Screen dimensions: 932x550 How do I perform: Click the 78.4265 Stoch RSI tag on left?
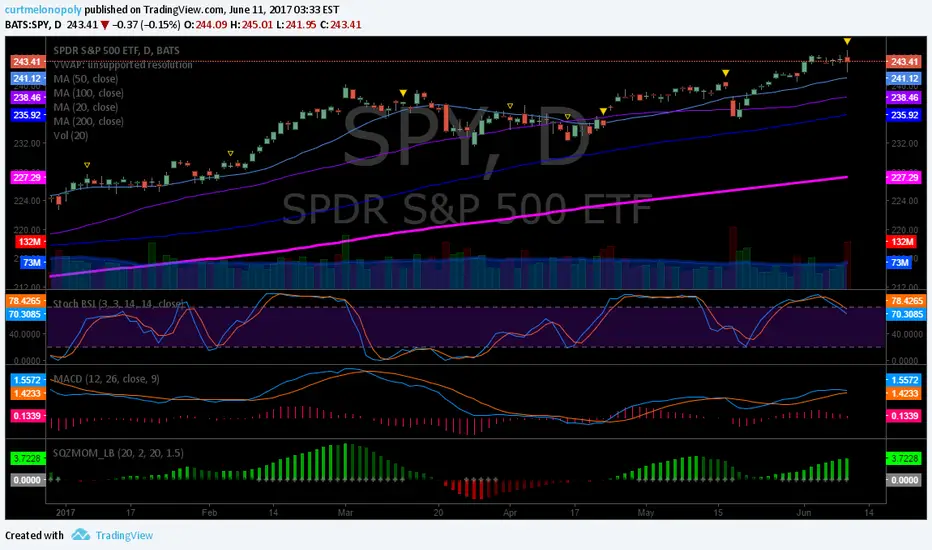[24, 301]
